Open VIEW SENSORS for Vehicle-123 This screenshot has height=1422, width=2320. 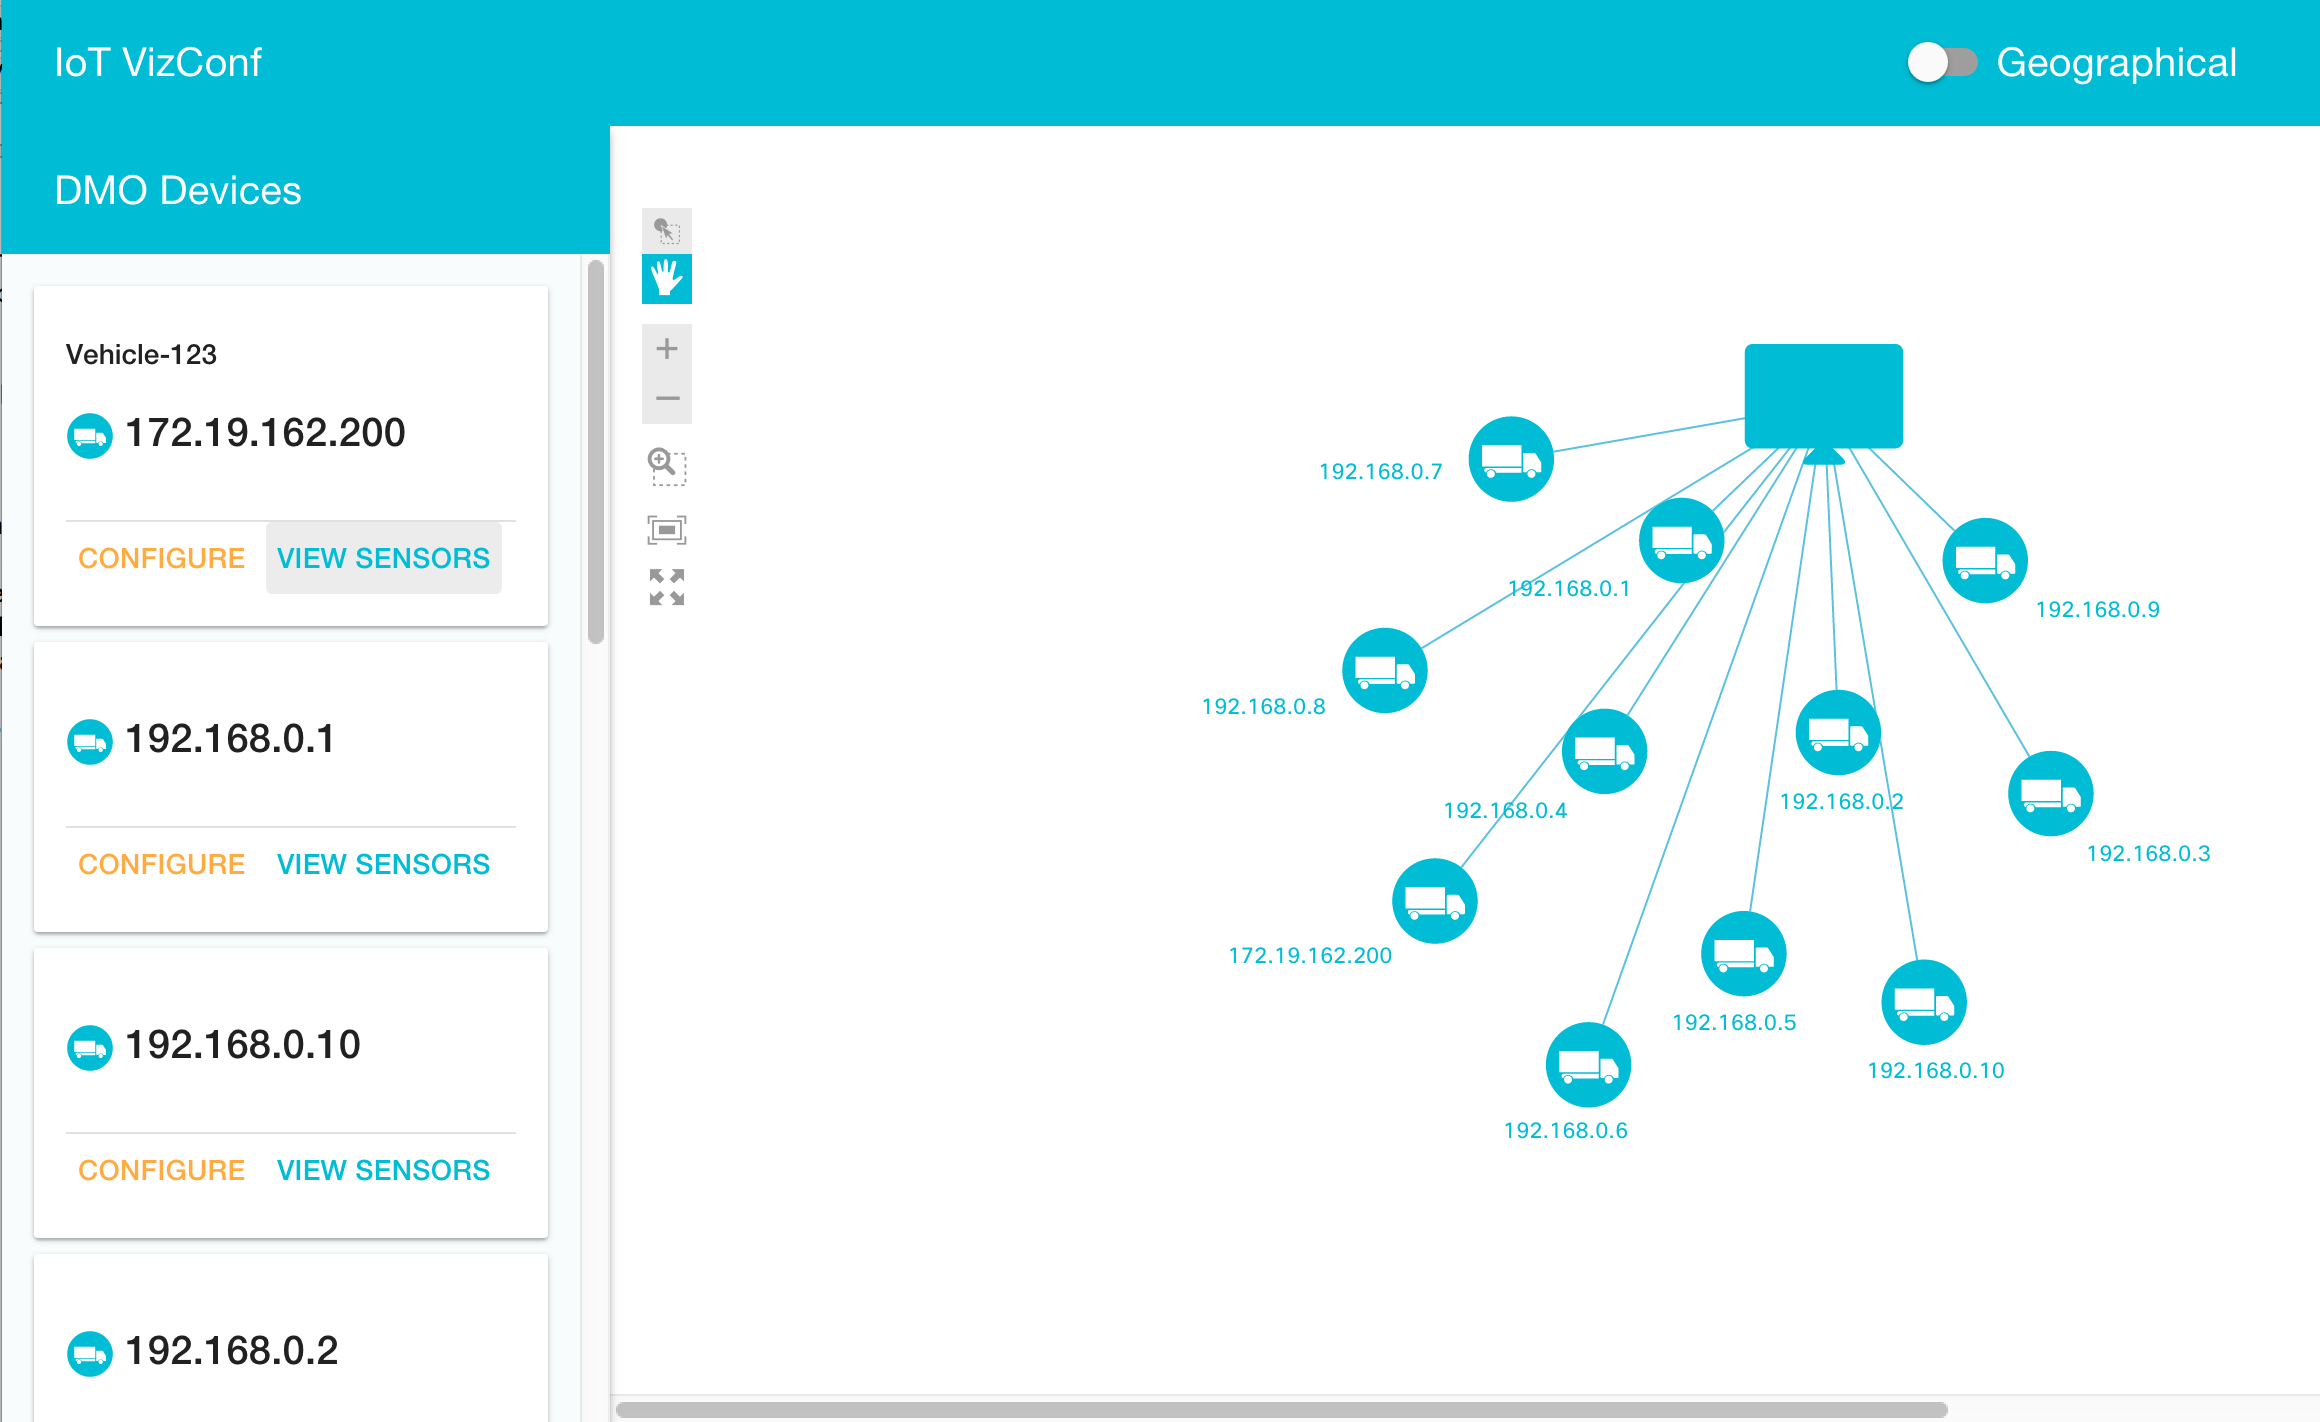pos(383,558)
